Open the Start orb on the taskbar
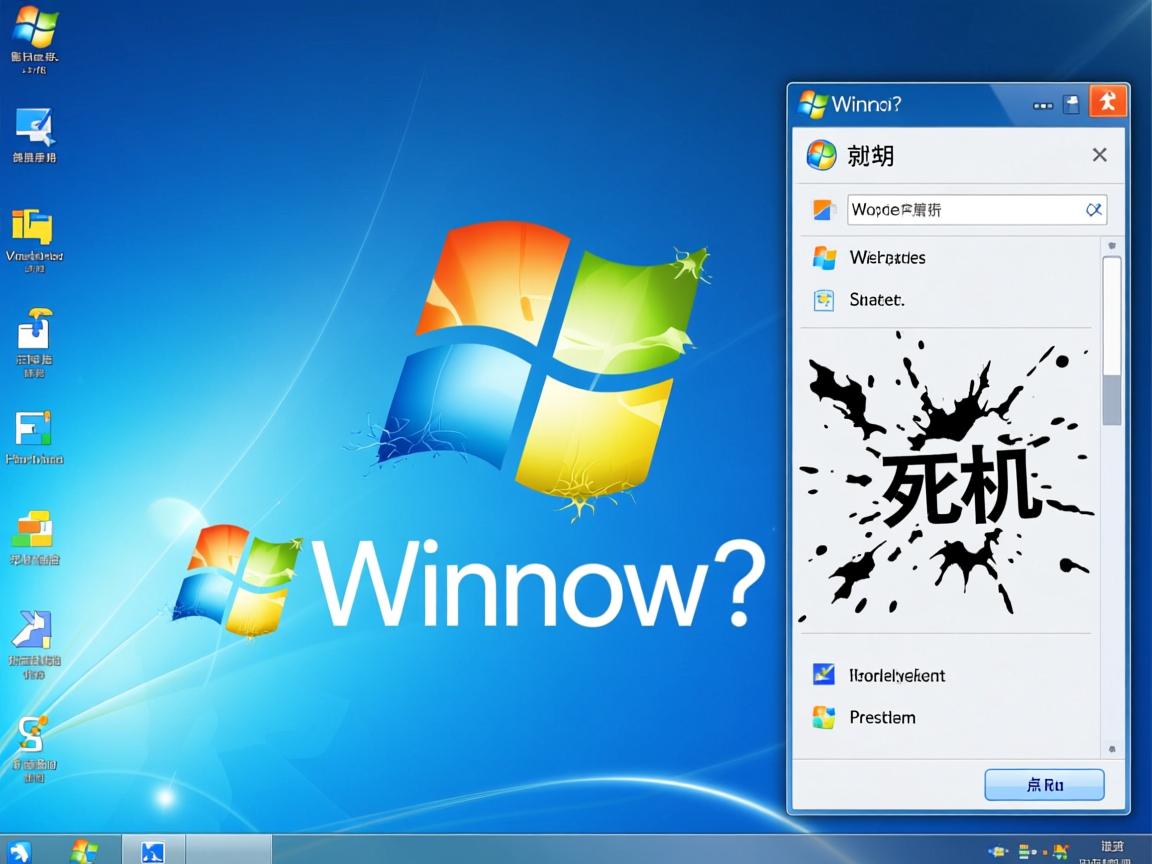 coord(20,851)
